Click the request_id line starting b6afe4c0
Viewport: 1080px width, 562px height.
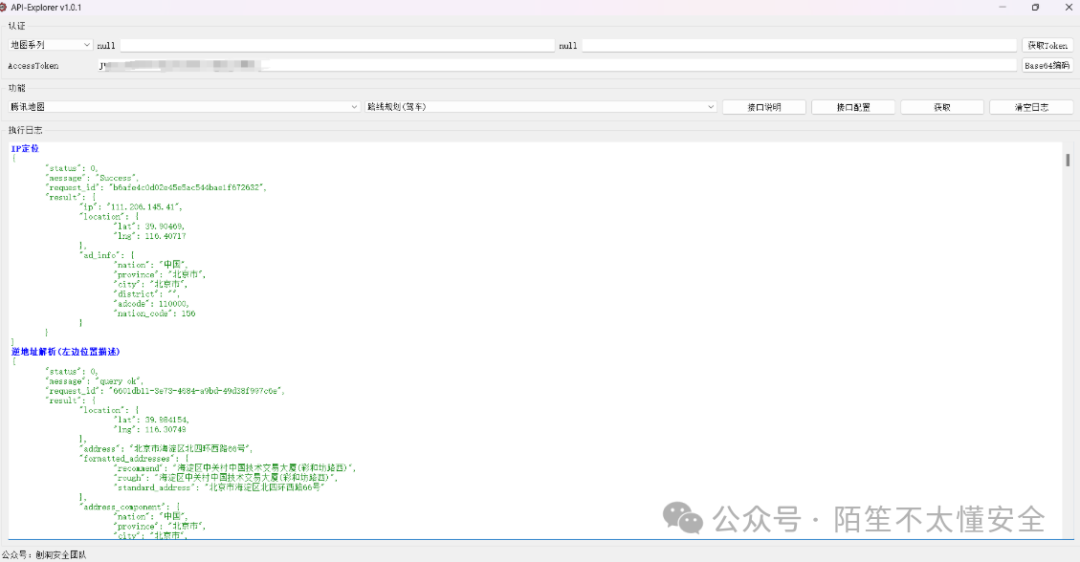(x=156, y=187)
